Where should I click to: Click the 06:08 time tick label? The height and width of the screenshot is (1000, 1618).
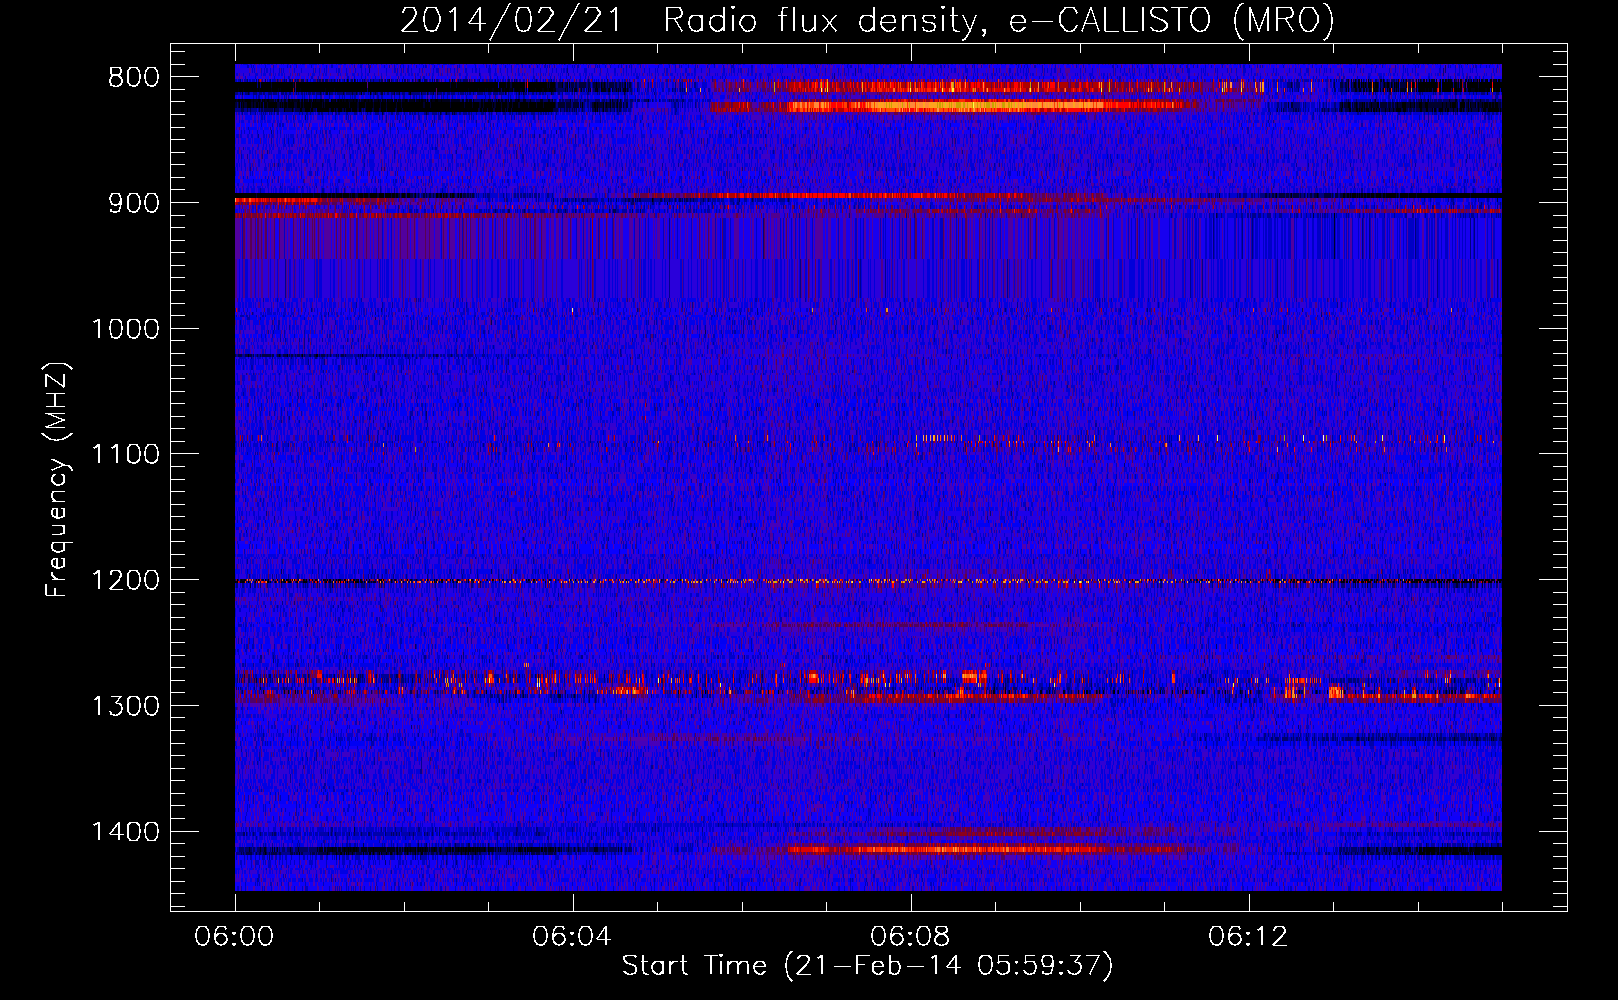pyautogui.click(x=910, y=937)
